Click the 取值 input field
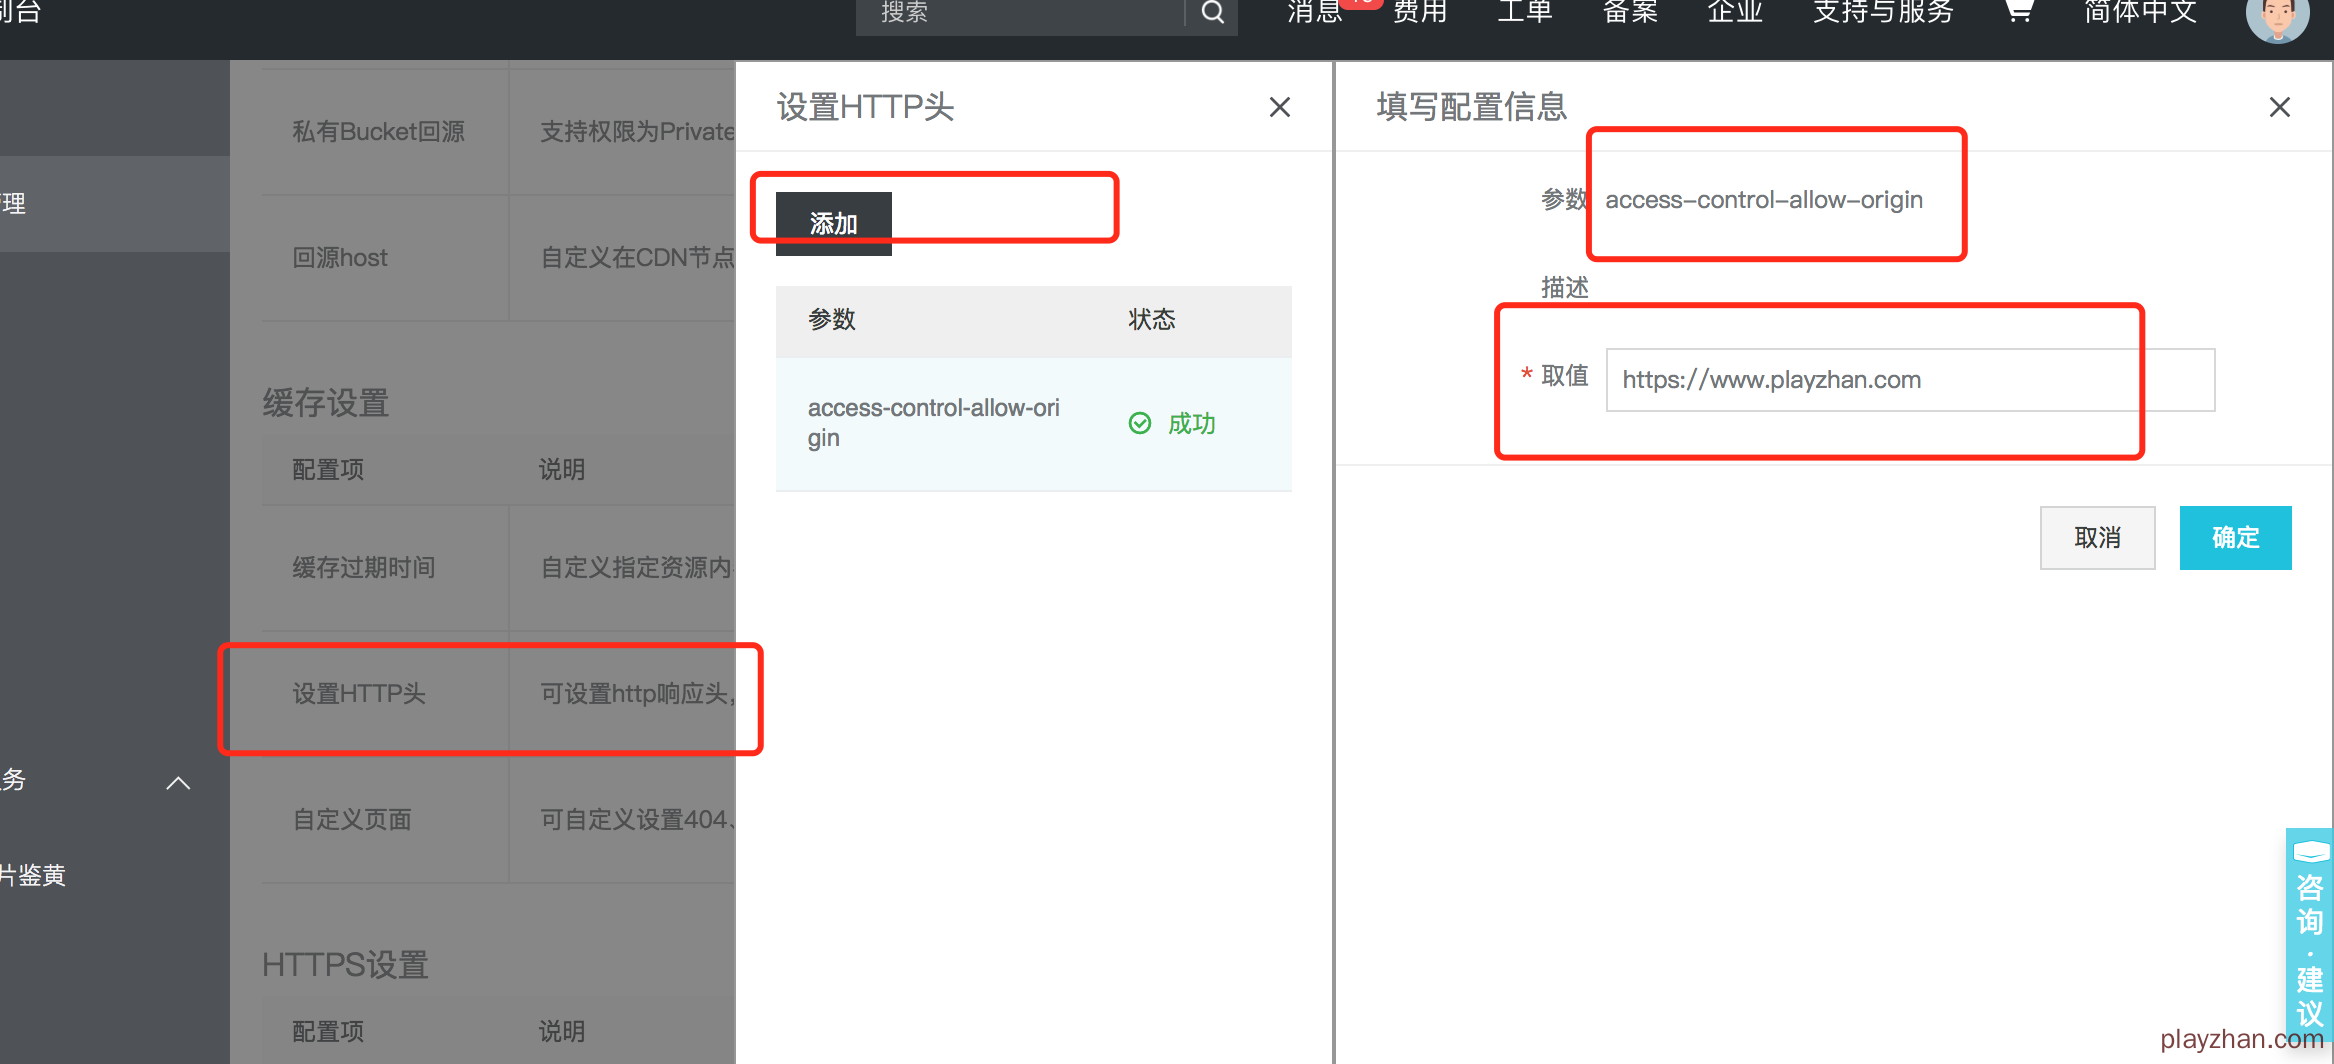The image size is (2334, 1064). pyautogui.click(x=1909, y=380)
